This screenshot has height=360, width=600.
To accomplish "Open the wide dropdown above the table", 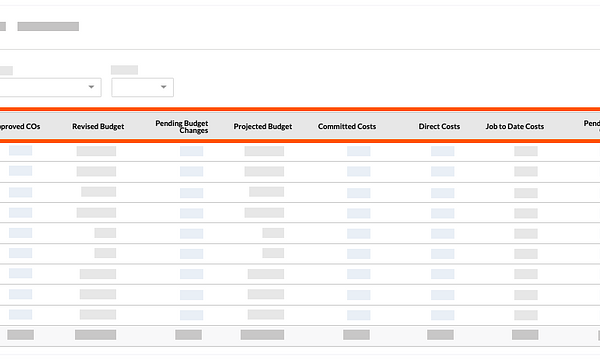I will [50, 87].
